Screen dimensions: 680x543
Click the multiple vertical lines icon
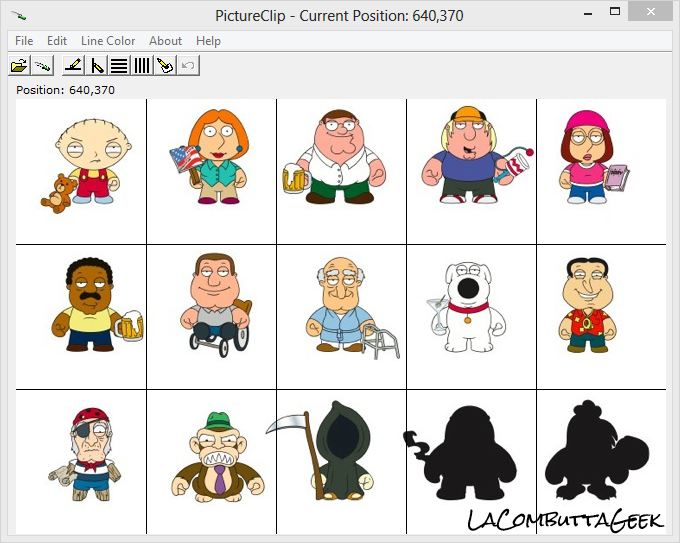pos(142,65)
